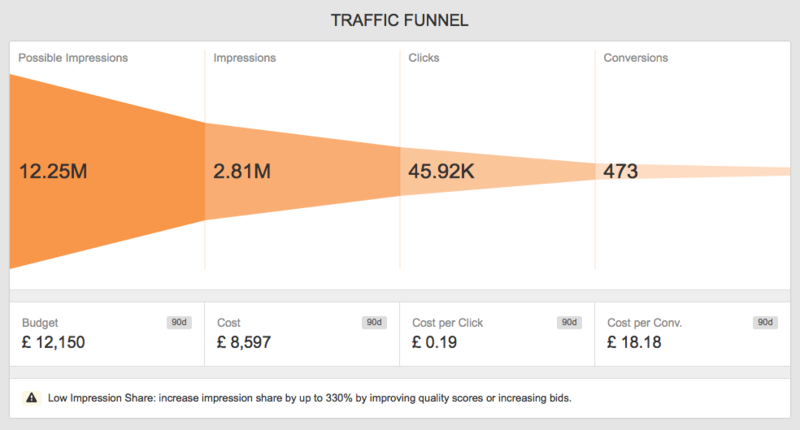Click the Clicks column label

(x=423, y=58)
